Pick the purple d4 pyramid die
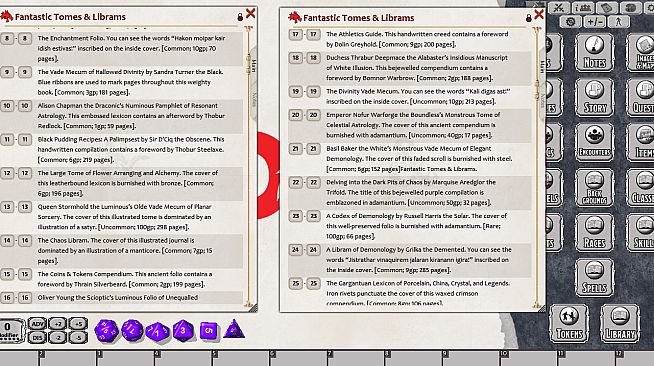 (234, 329)
